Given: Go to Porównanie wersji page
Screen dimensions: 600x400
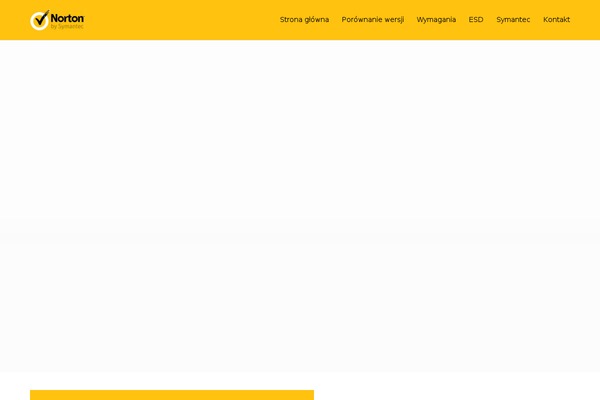Looking at the screenshot, I should click(372, 20).
